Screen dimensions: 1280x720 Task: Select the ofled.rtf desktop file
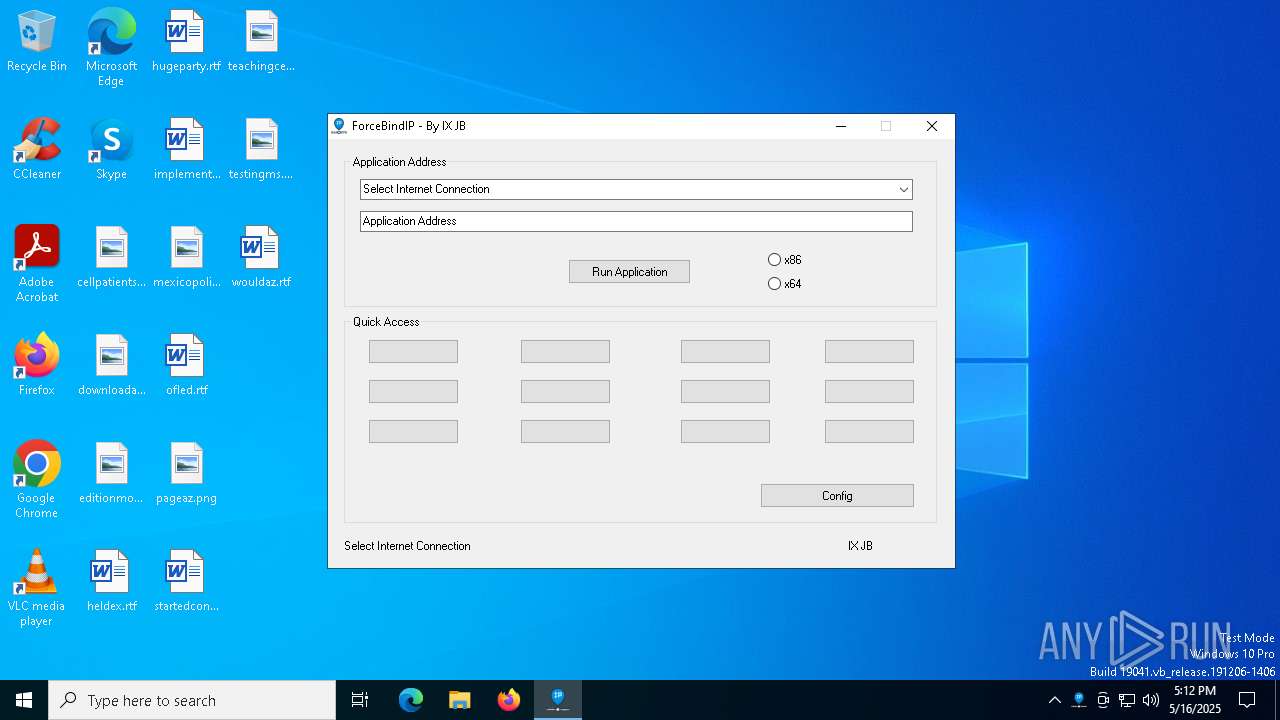click(186, 366)
